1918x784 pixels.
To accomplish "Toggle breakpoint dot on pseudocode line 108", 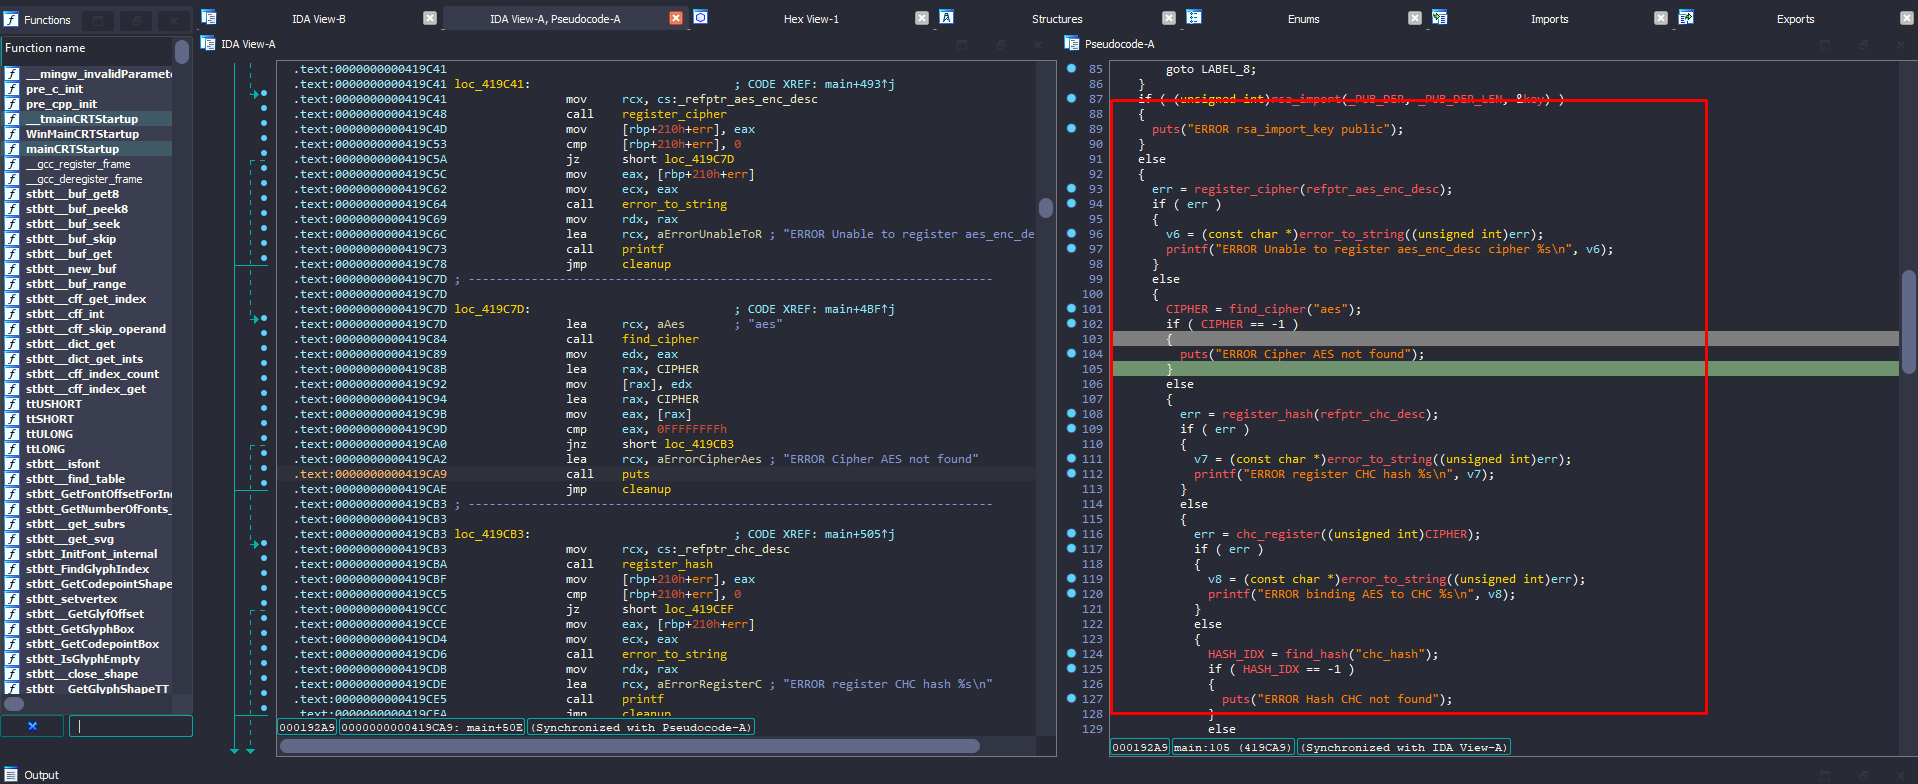I will 1071,414.
